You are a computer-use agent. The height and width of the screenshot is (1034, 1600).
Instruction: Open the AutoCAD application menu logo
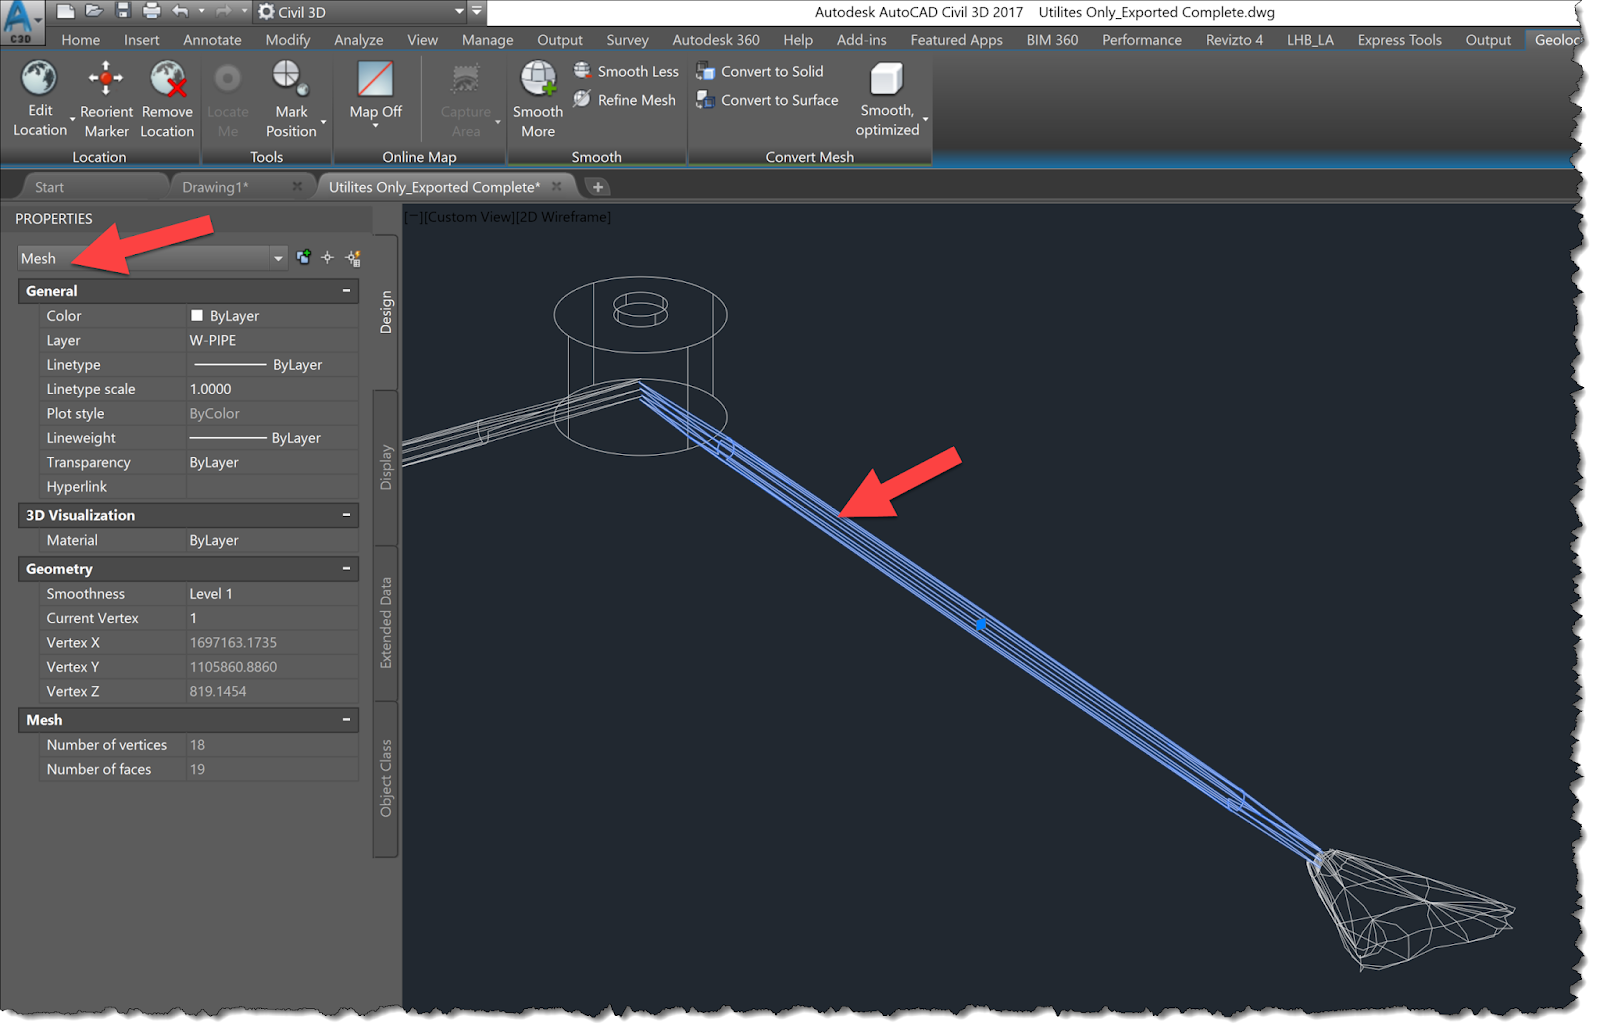(x=20, y=20)
